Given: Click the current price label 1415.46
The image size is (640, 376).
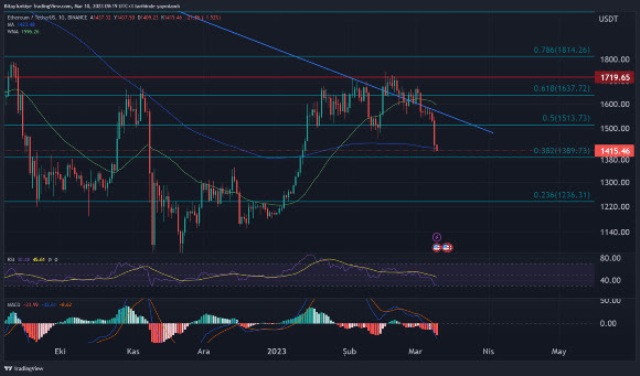Looking at the screenshot, I should coord(614,151).
